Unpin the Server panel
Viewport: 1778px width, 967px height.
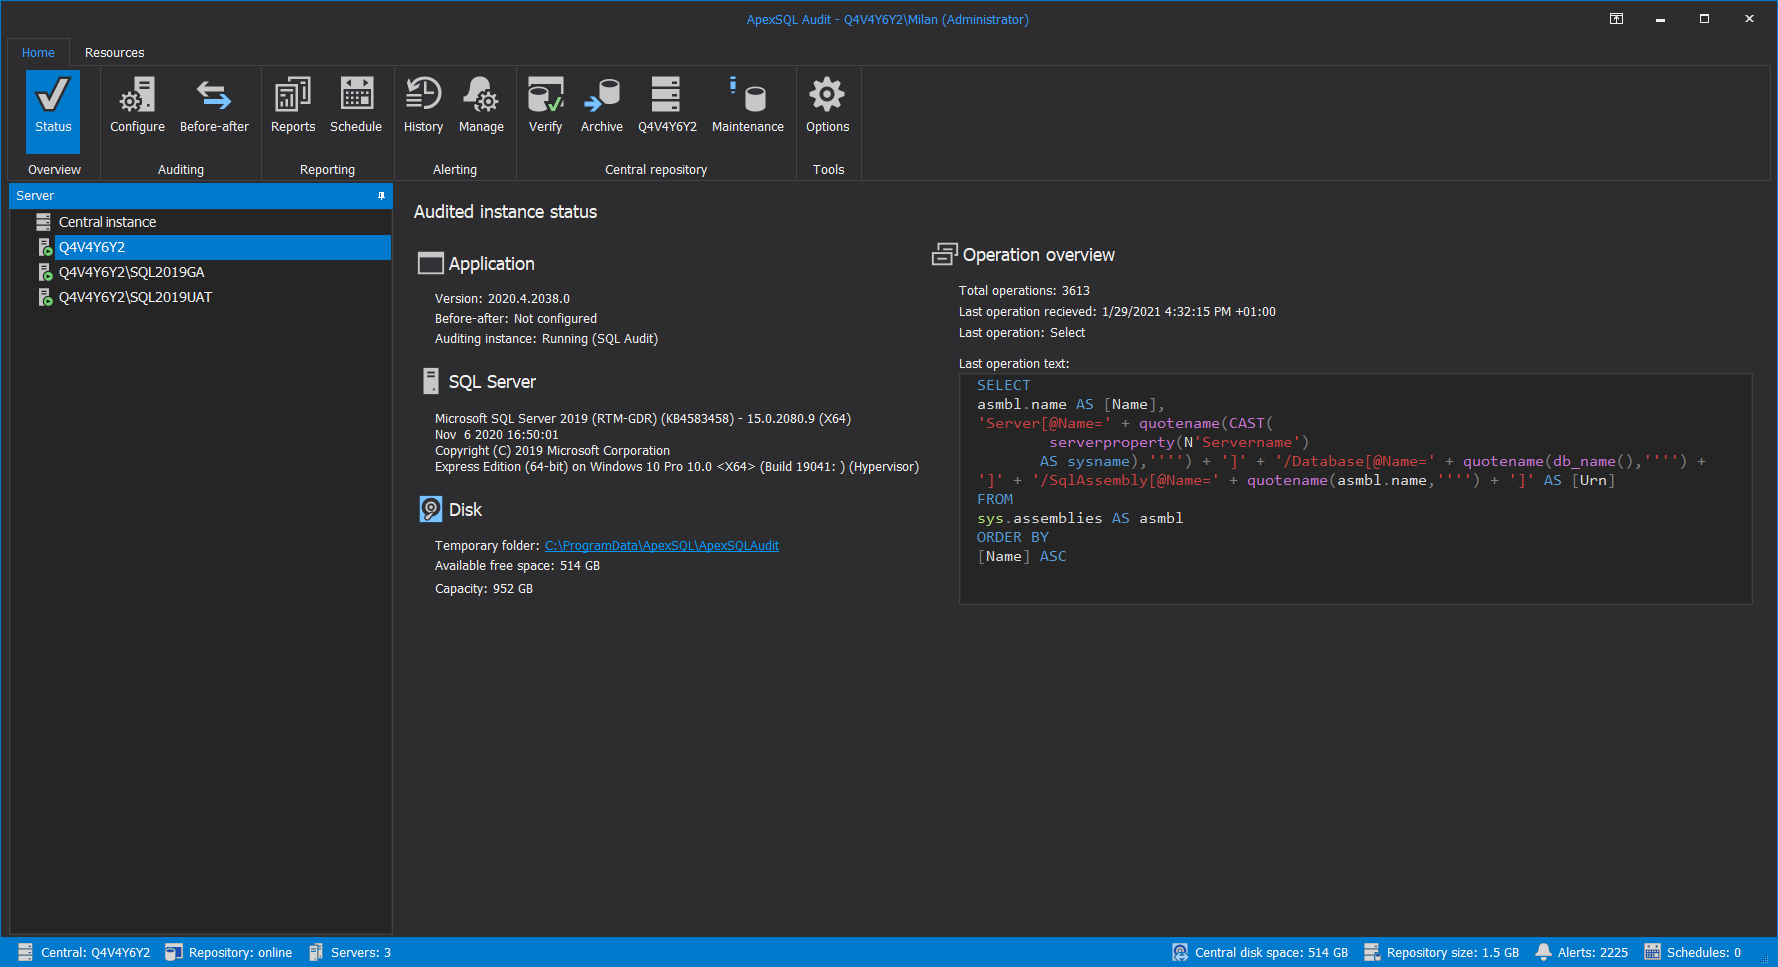pos(381,196)
